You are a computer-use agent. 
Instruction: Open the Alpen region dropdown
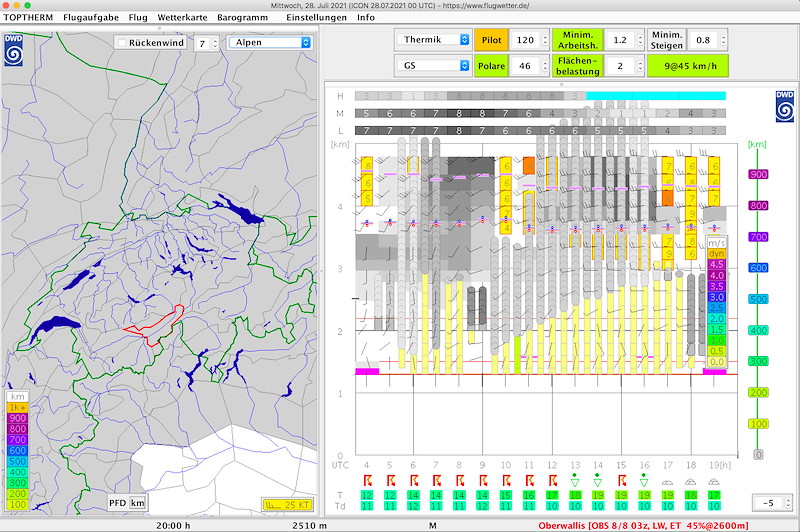269,42
